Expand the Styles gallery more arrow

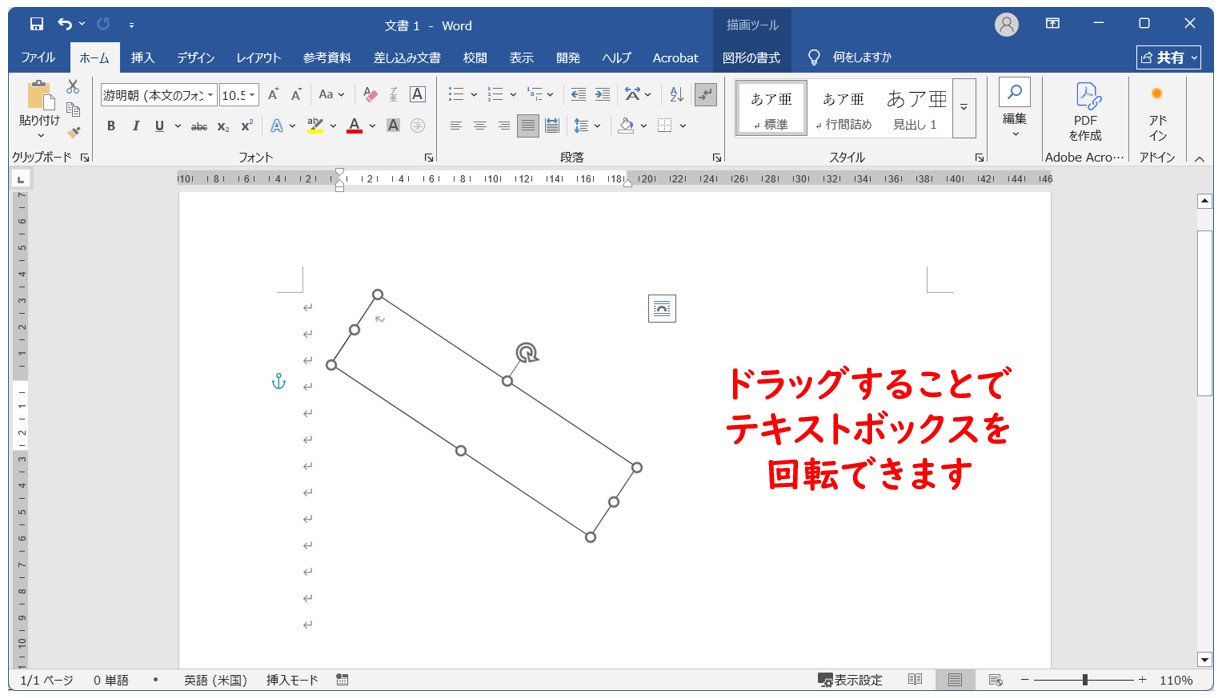964,108
